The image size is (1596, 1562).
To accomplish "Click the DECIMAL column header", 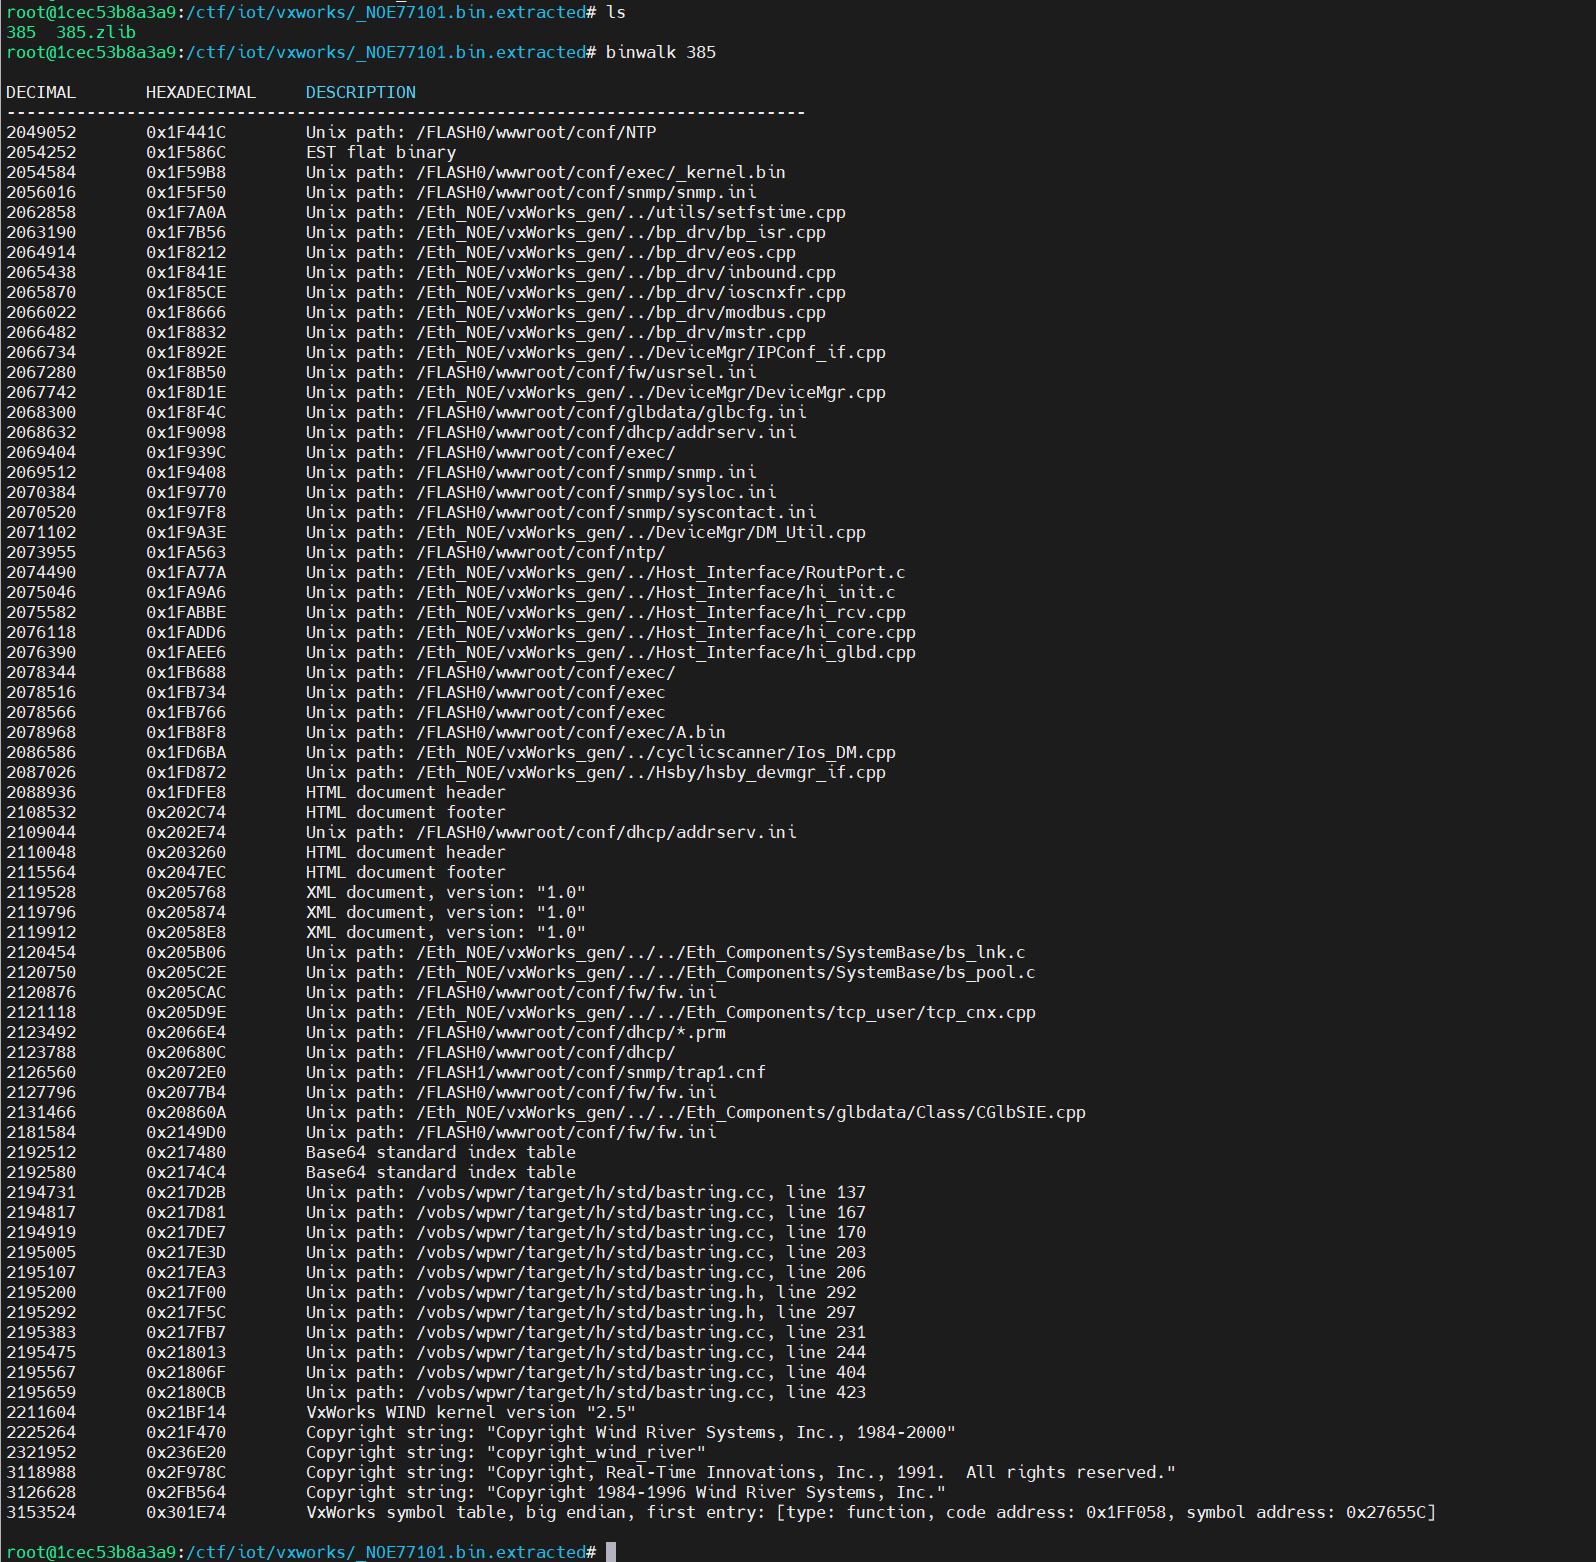I will pos(41,92).
